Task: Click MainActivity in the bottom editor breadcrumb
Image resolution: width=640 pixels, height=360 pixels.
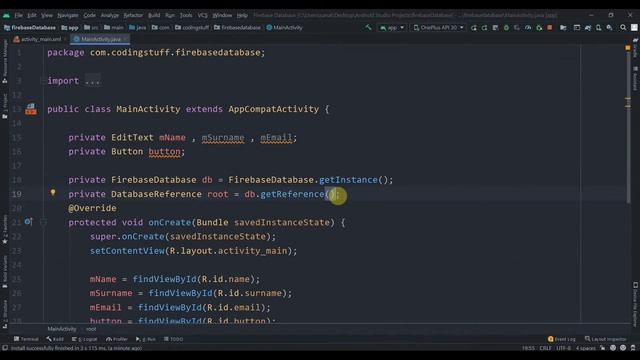Action: coord(62,329)
